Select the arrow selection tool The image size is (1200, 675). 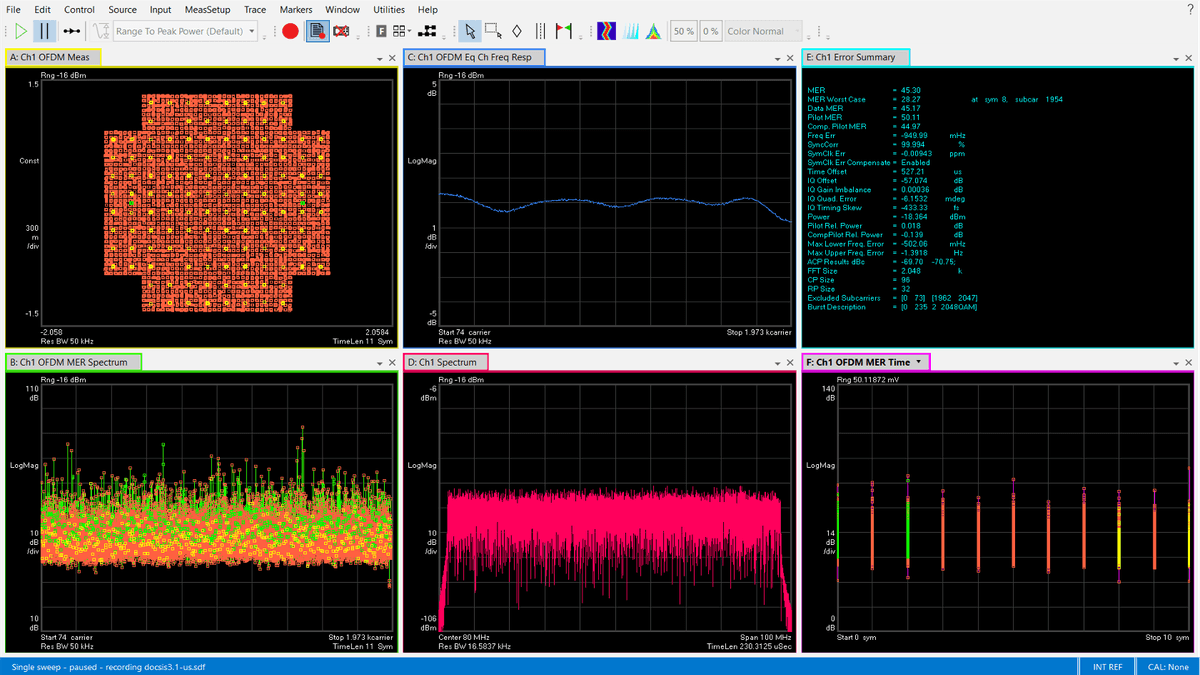468,30
